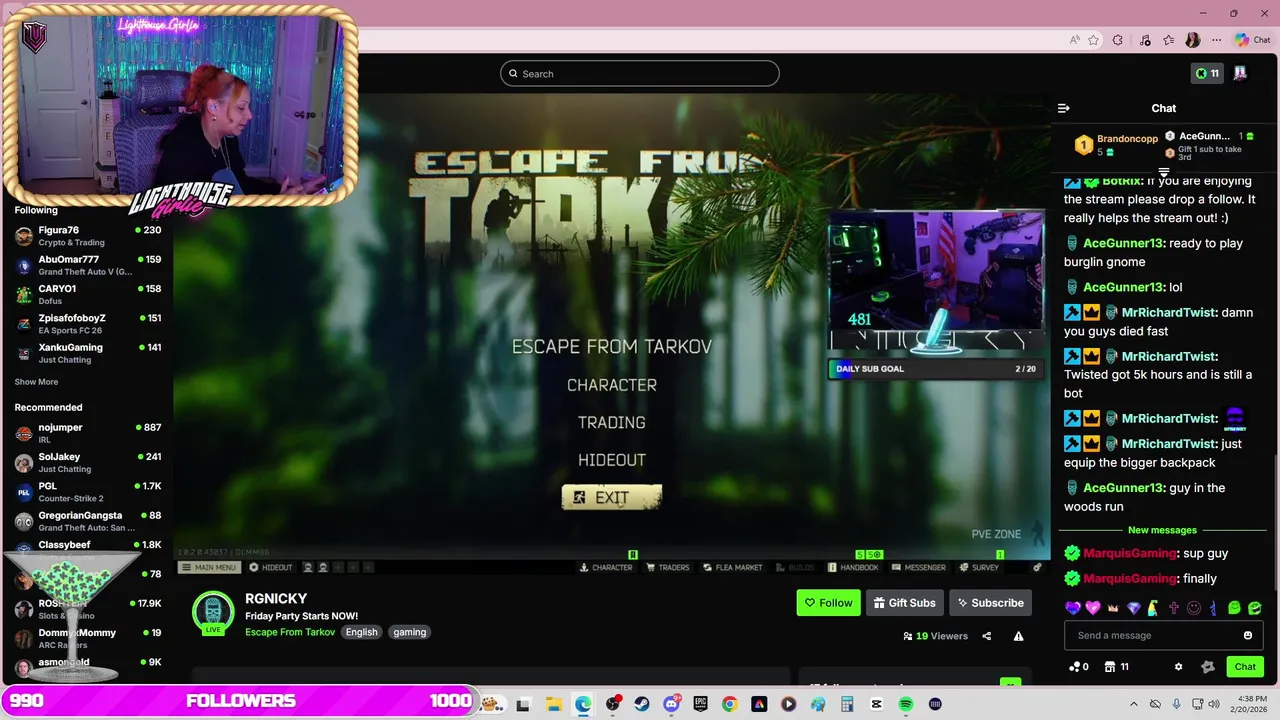Viewport: 1280px width, 720px height.
Task: Open the Kick points balance showing 11
Action: [x=1208, y=73]
